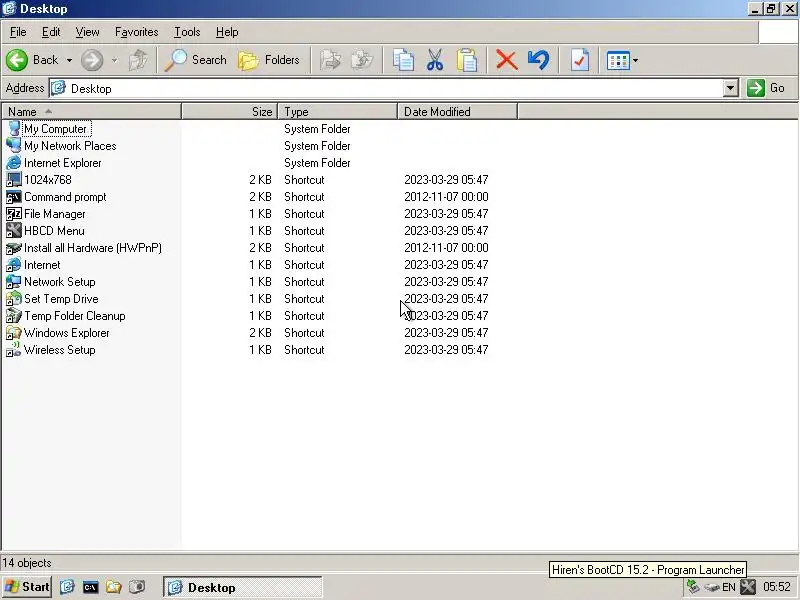Click the EN language indicator
Viewport: 800px width, 600px height.
coord(729,587)
